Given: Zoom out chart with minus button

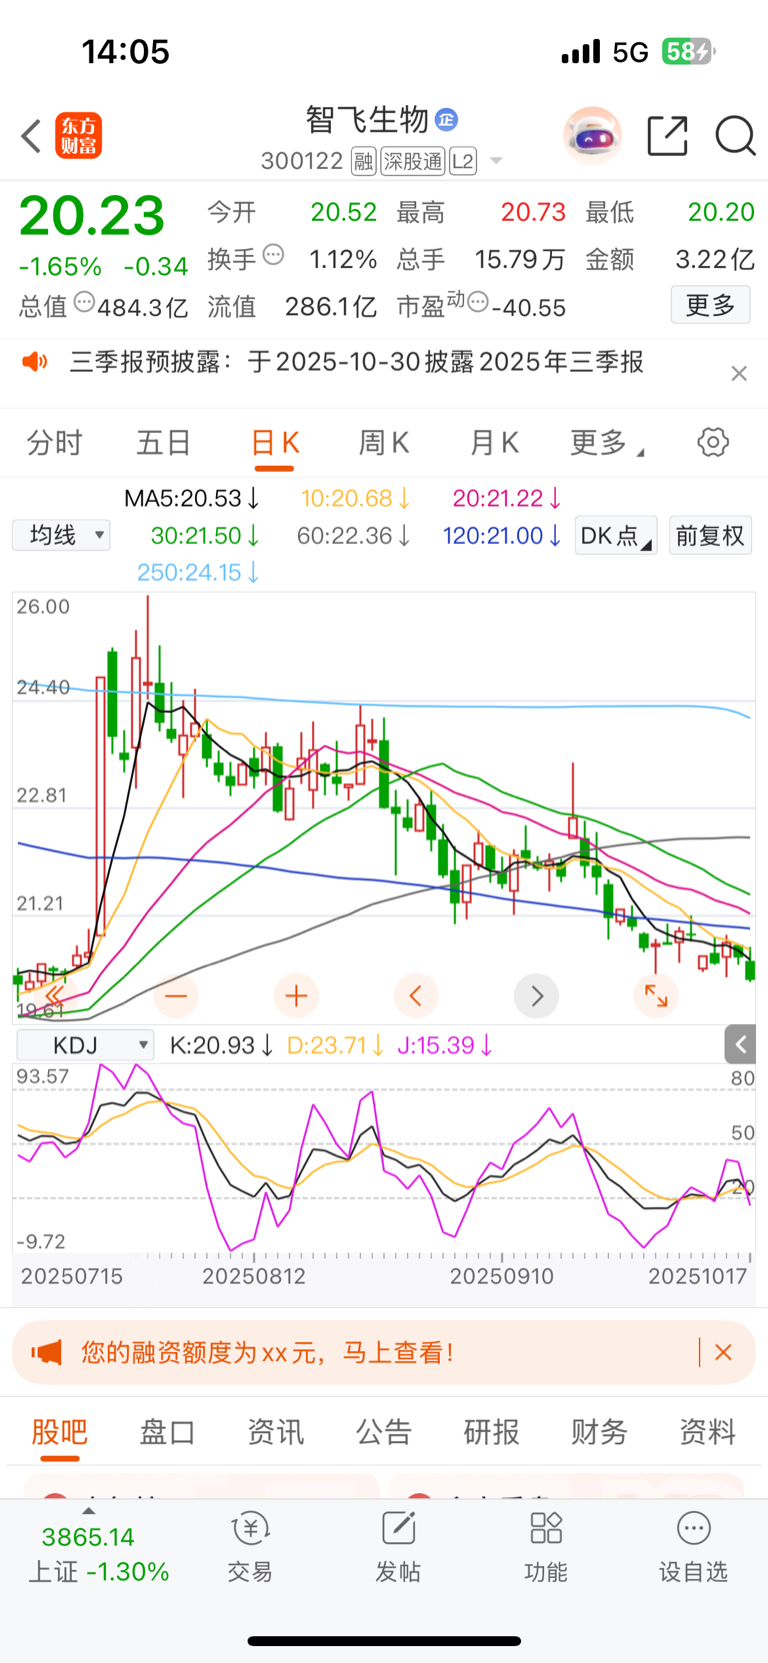Looking at the screenshot, I should click(176, 996).
